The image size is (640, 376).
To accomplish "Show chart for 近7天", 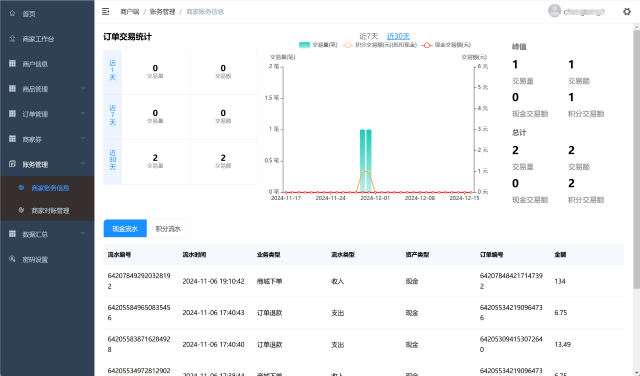I will tap(369, 36).
